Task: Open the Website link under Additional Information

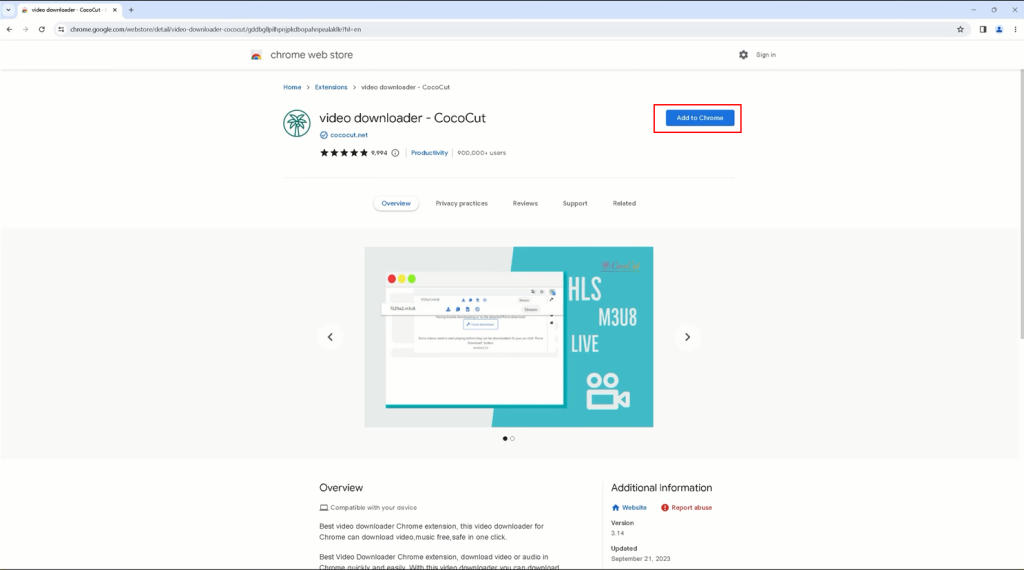Action: (634, 507)
